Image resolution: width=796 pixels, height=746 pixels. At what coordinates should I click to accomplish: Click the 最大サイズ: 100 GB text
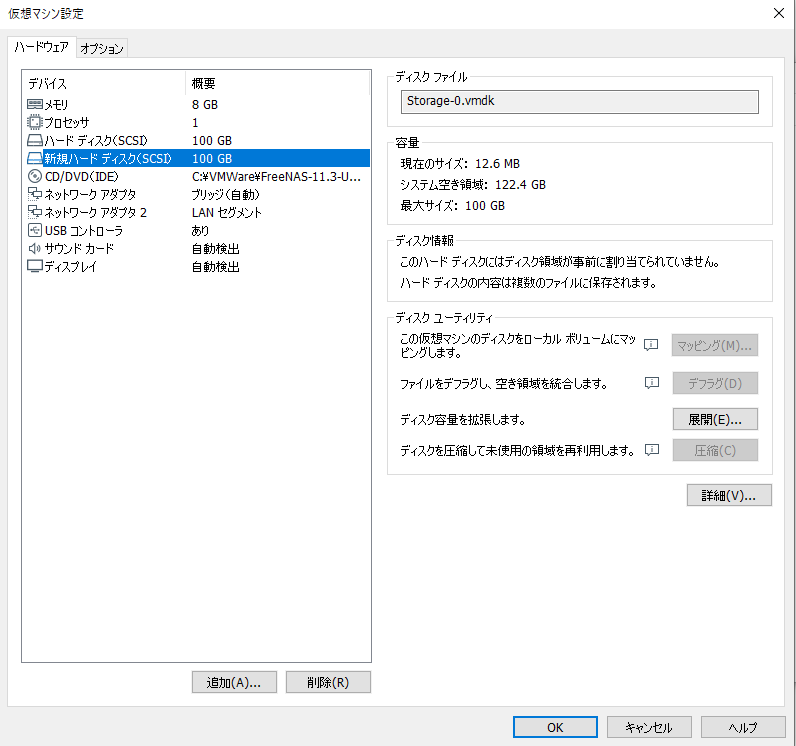[x=452, y=206]
